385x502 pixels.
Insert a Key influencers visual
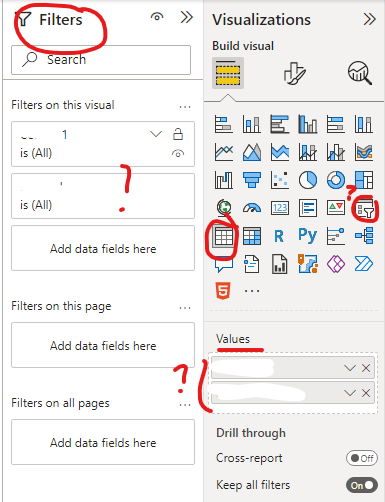click(336, 236)
